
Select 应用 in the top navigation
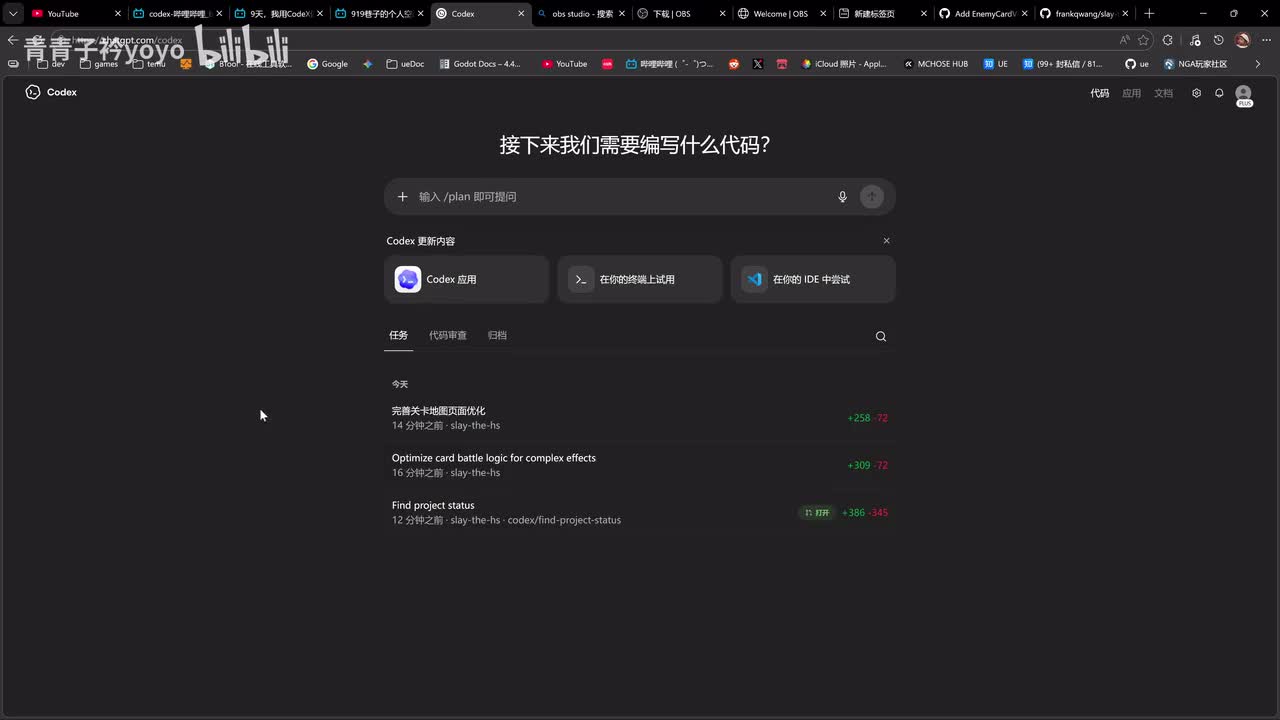[1131, 93]
